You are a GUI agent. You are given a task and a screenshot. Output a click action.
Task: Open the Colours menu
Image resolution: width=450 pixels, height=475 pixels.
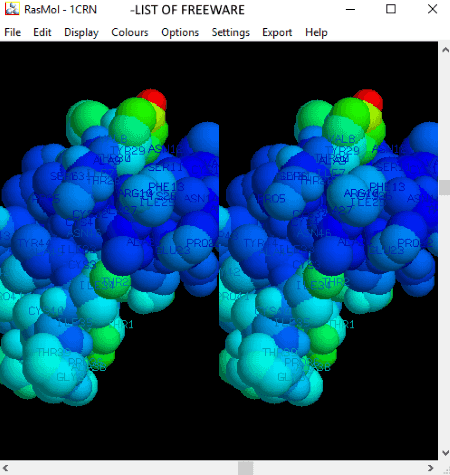click(130, 32)
